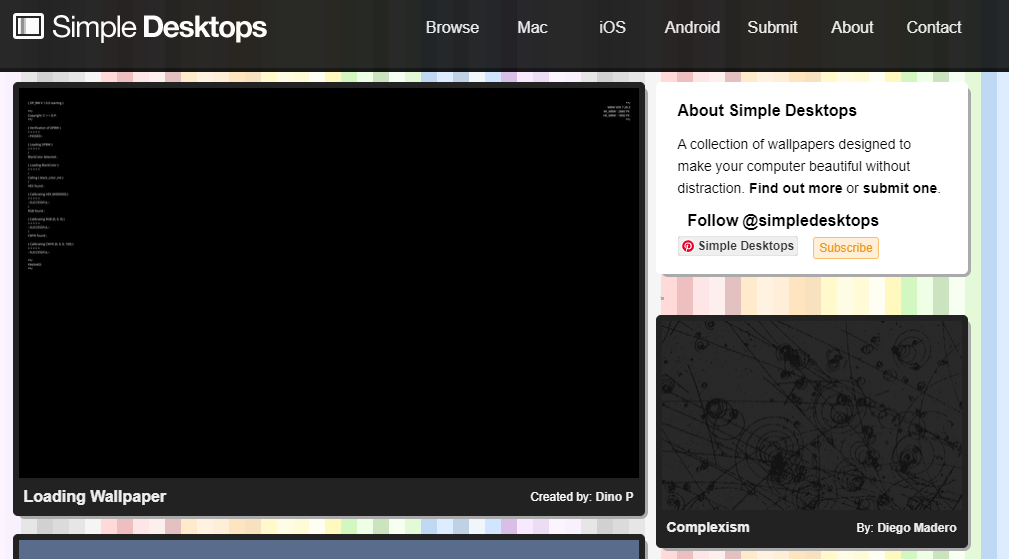1009x559 pixels.
Task: Open the Loading Wallpaper preview image
Action: [329, 283]
